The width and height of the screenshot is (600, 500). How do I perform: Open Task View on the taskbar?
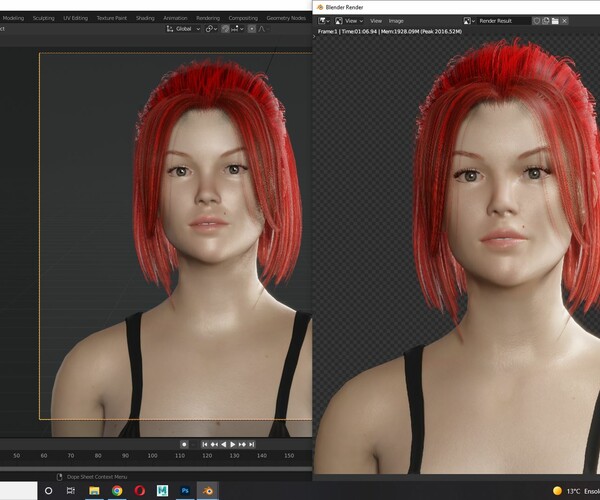pos(71,490)
